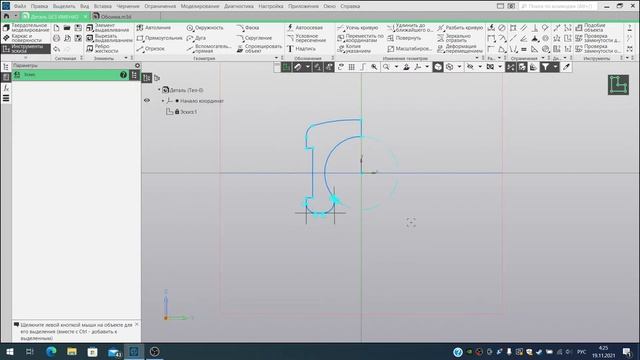Click the new document icon

pyautogui.click(x=56, y=27)
